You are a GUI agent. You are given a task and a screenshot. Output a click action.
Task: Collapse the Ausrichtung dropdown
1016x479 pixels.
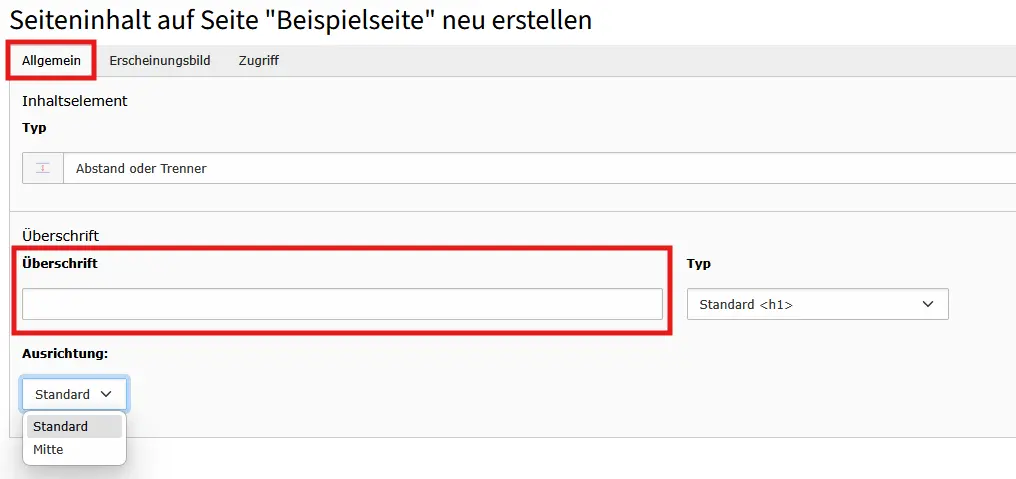[x=74, y=394]
